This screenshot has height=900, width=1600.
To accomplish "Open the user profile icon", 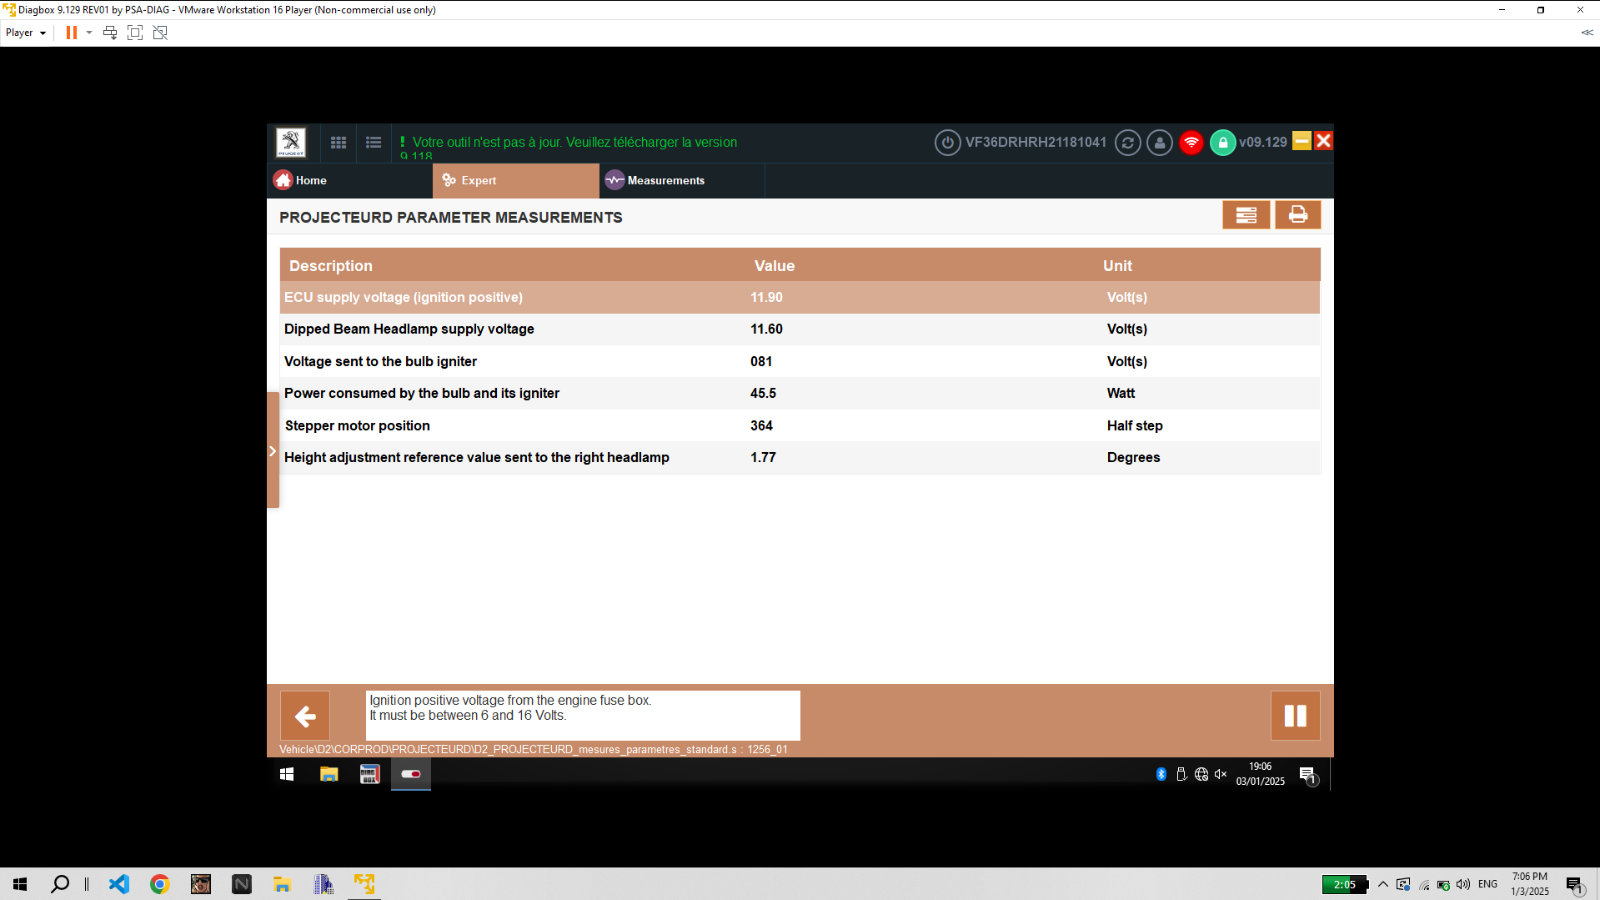I will tap(1160, 142).
